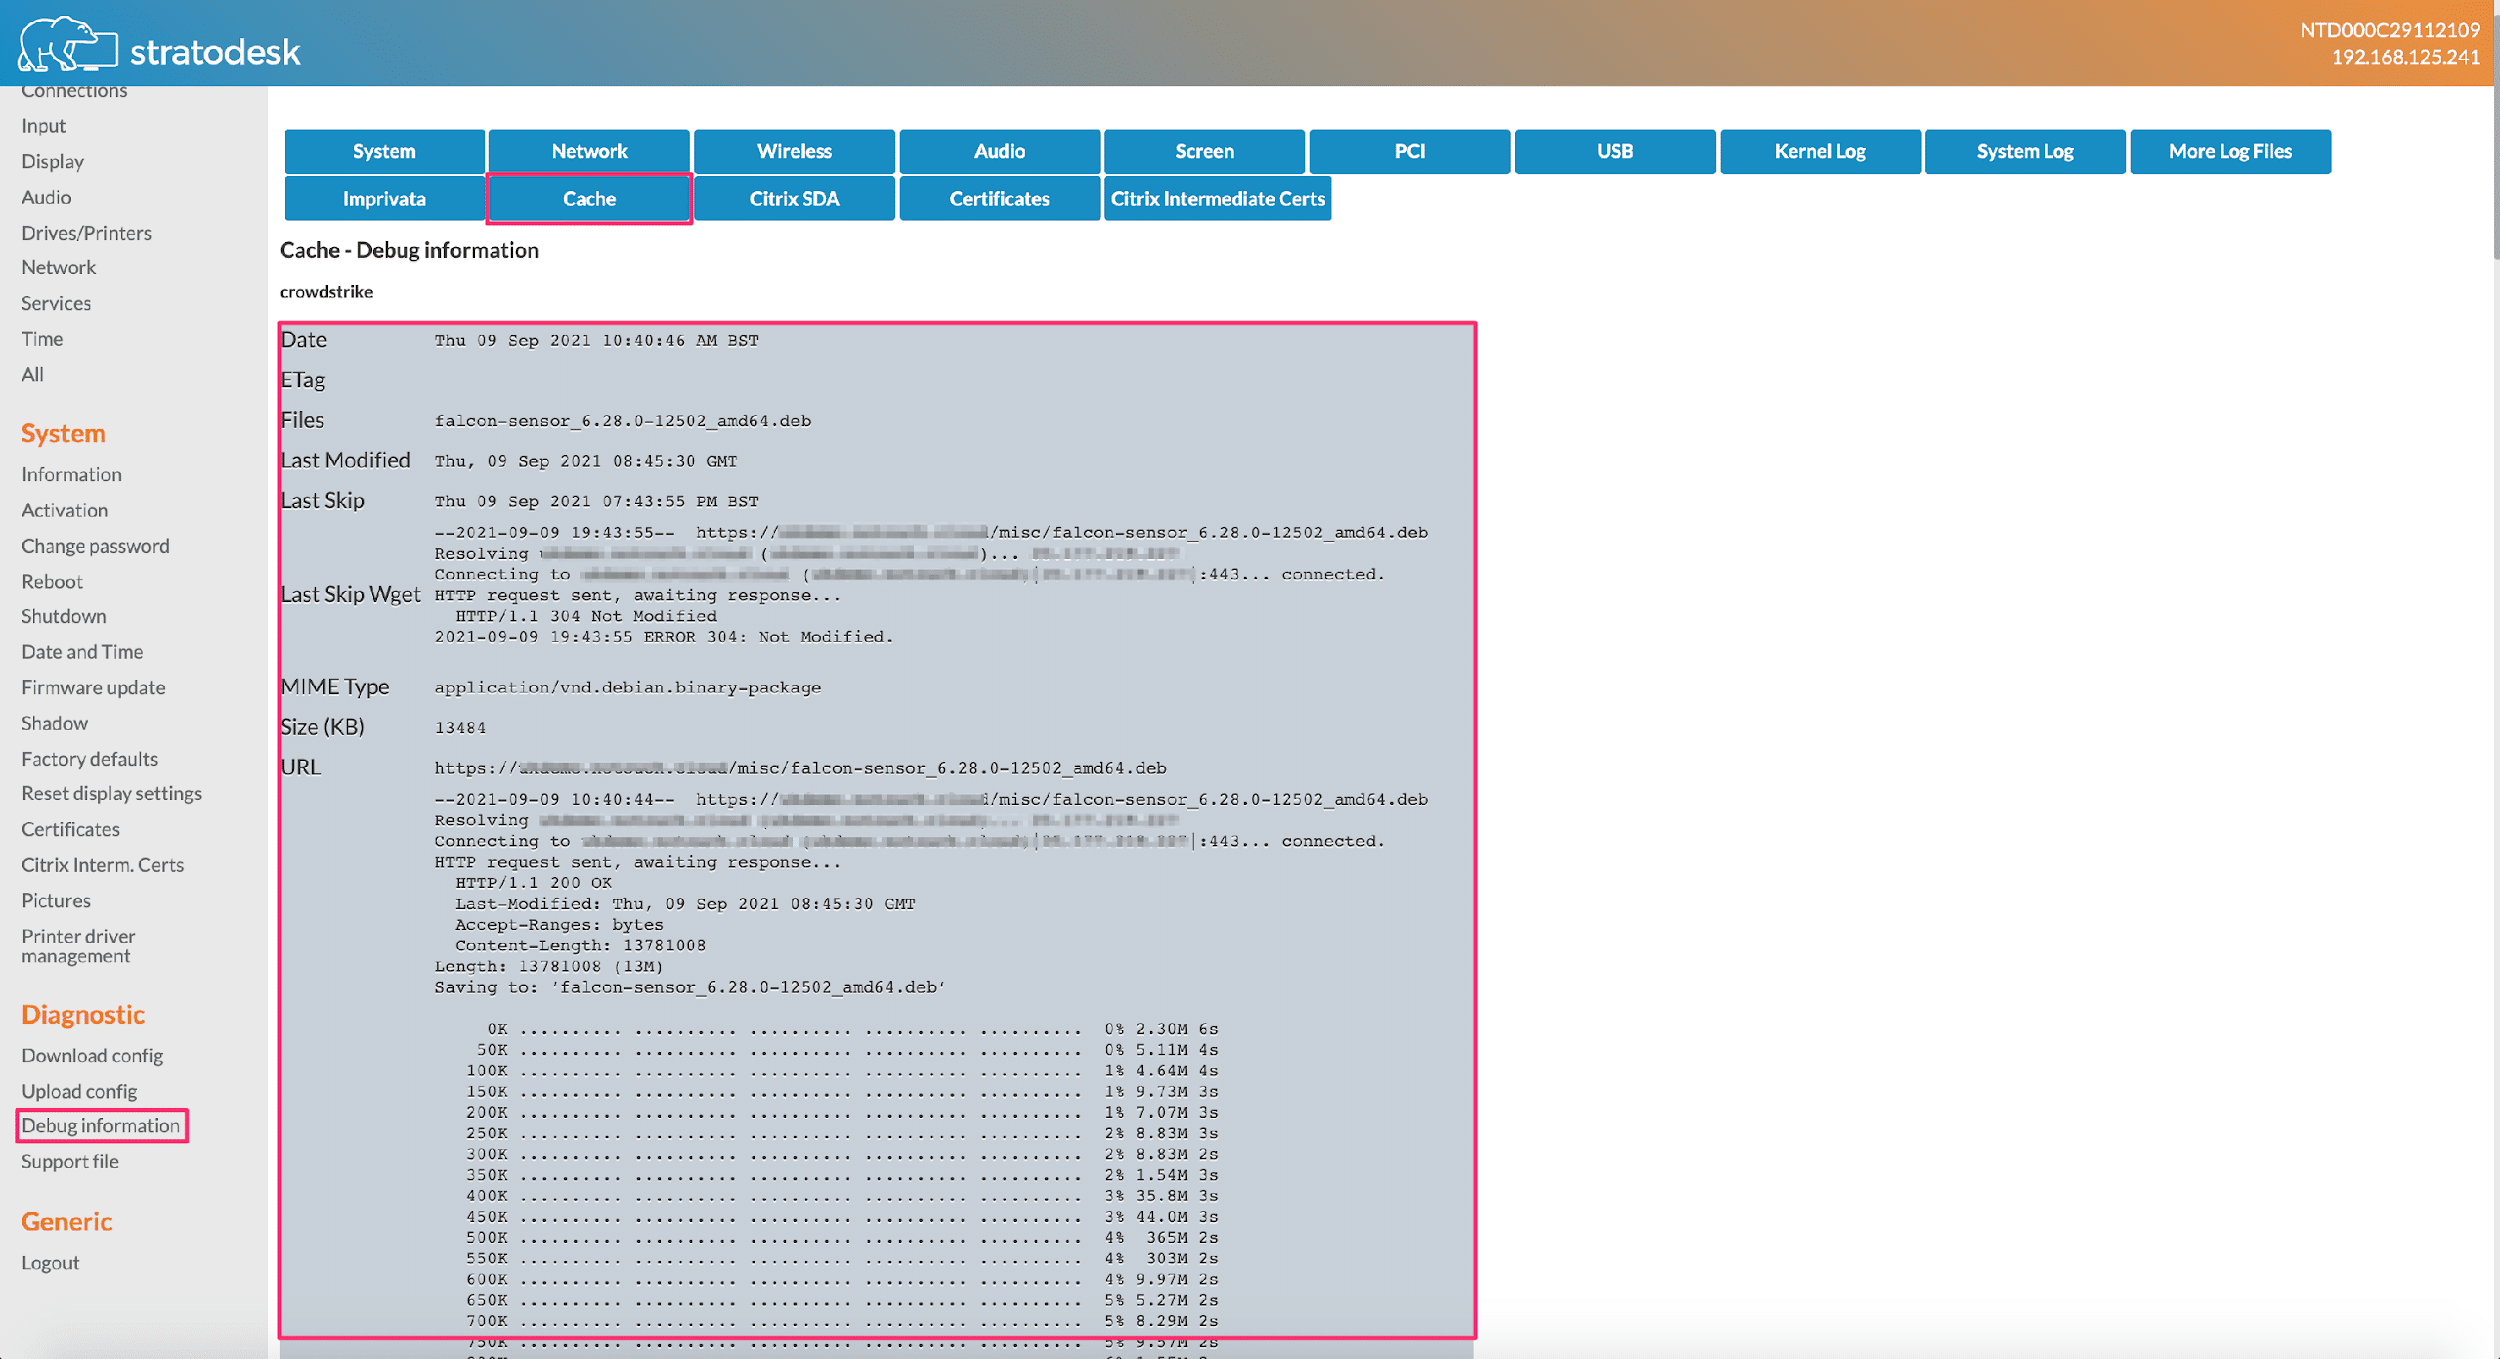Image resolution: width=2500 pixels, height=1359 pixels.
Task: Open the USB tab
Action: point(1614,151)
